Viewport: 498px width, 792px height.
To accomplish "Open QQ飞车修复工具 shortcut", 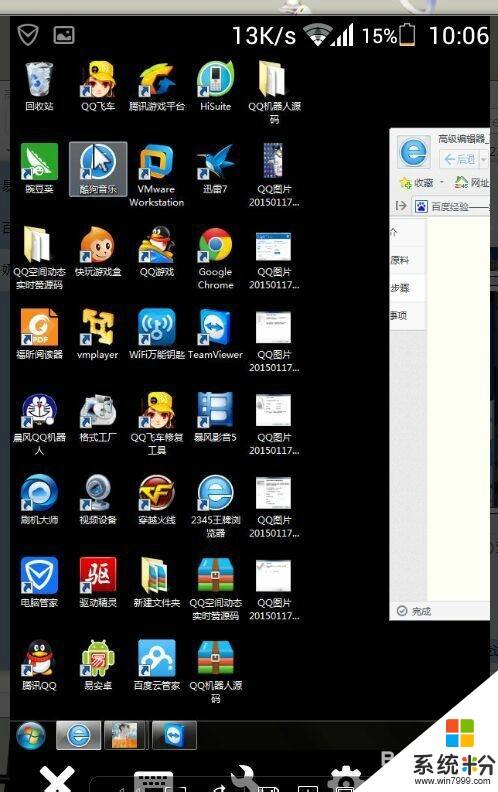I will (x=157, y=423).
